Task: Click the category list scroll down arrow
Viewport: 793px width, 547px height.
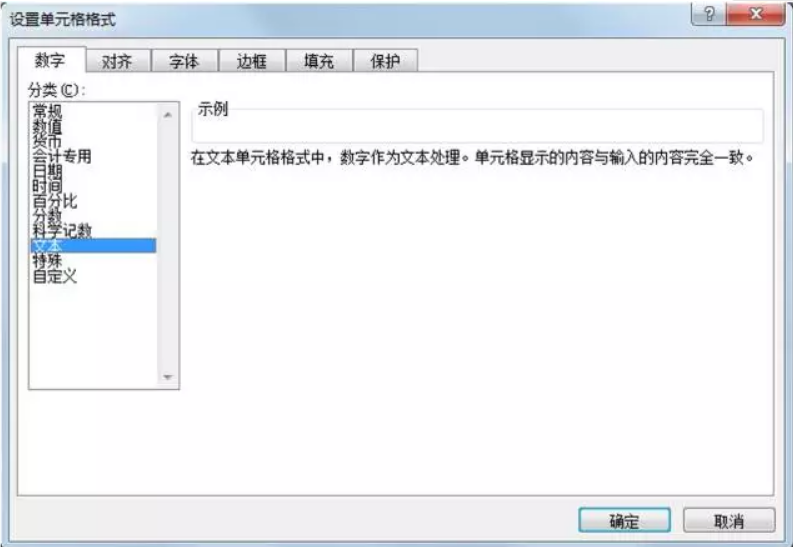Action: [x=168, y=377]
